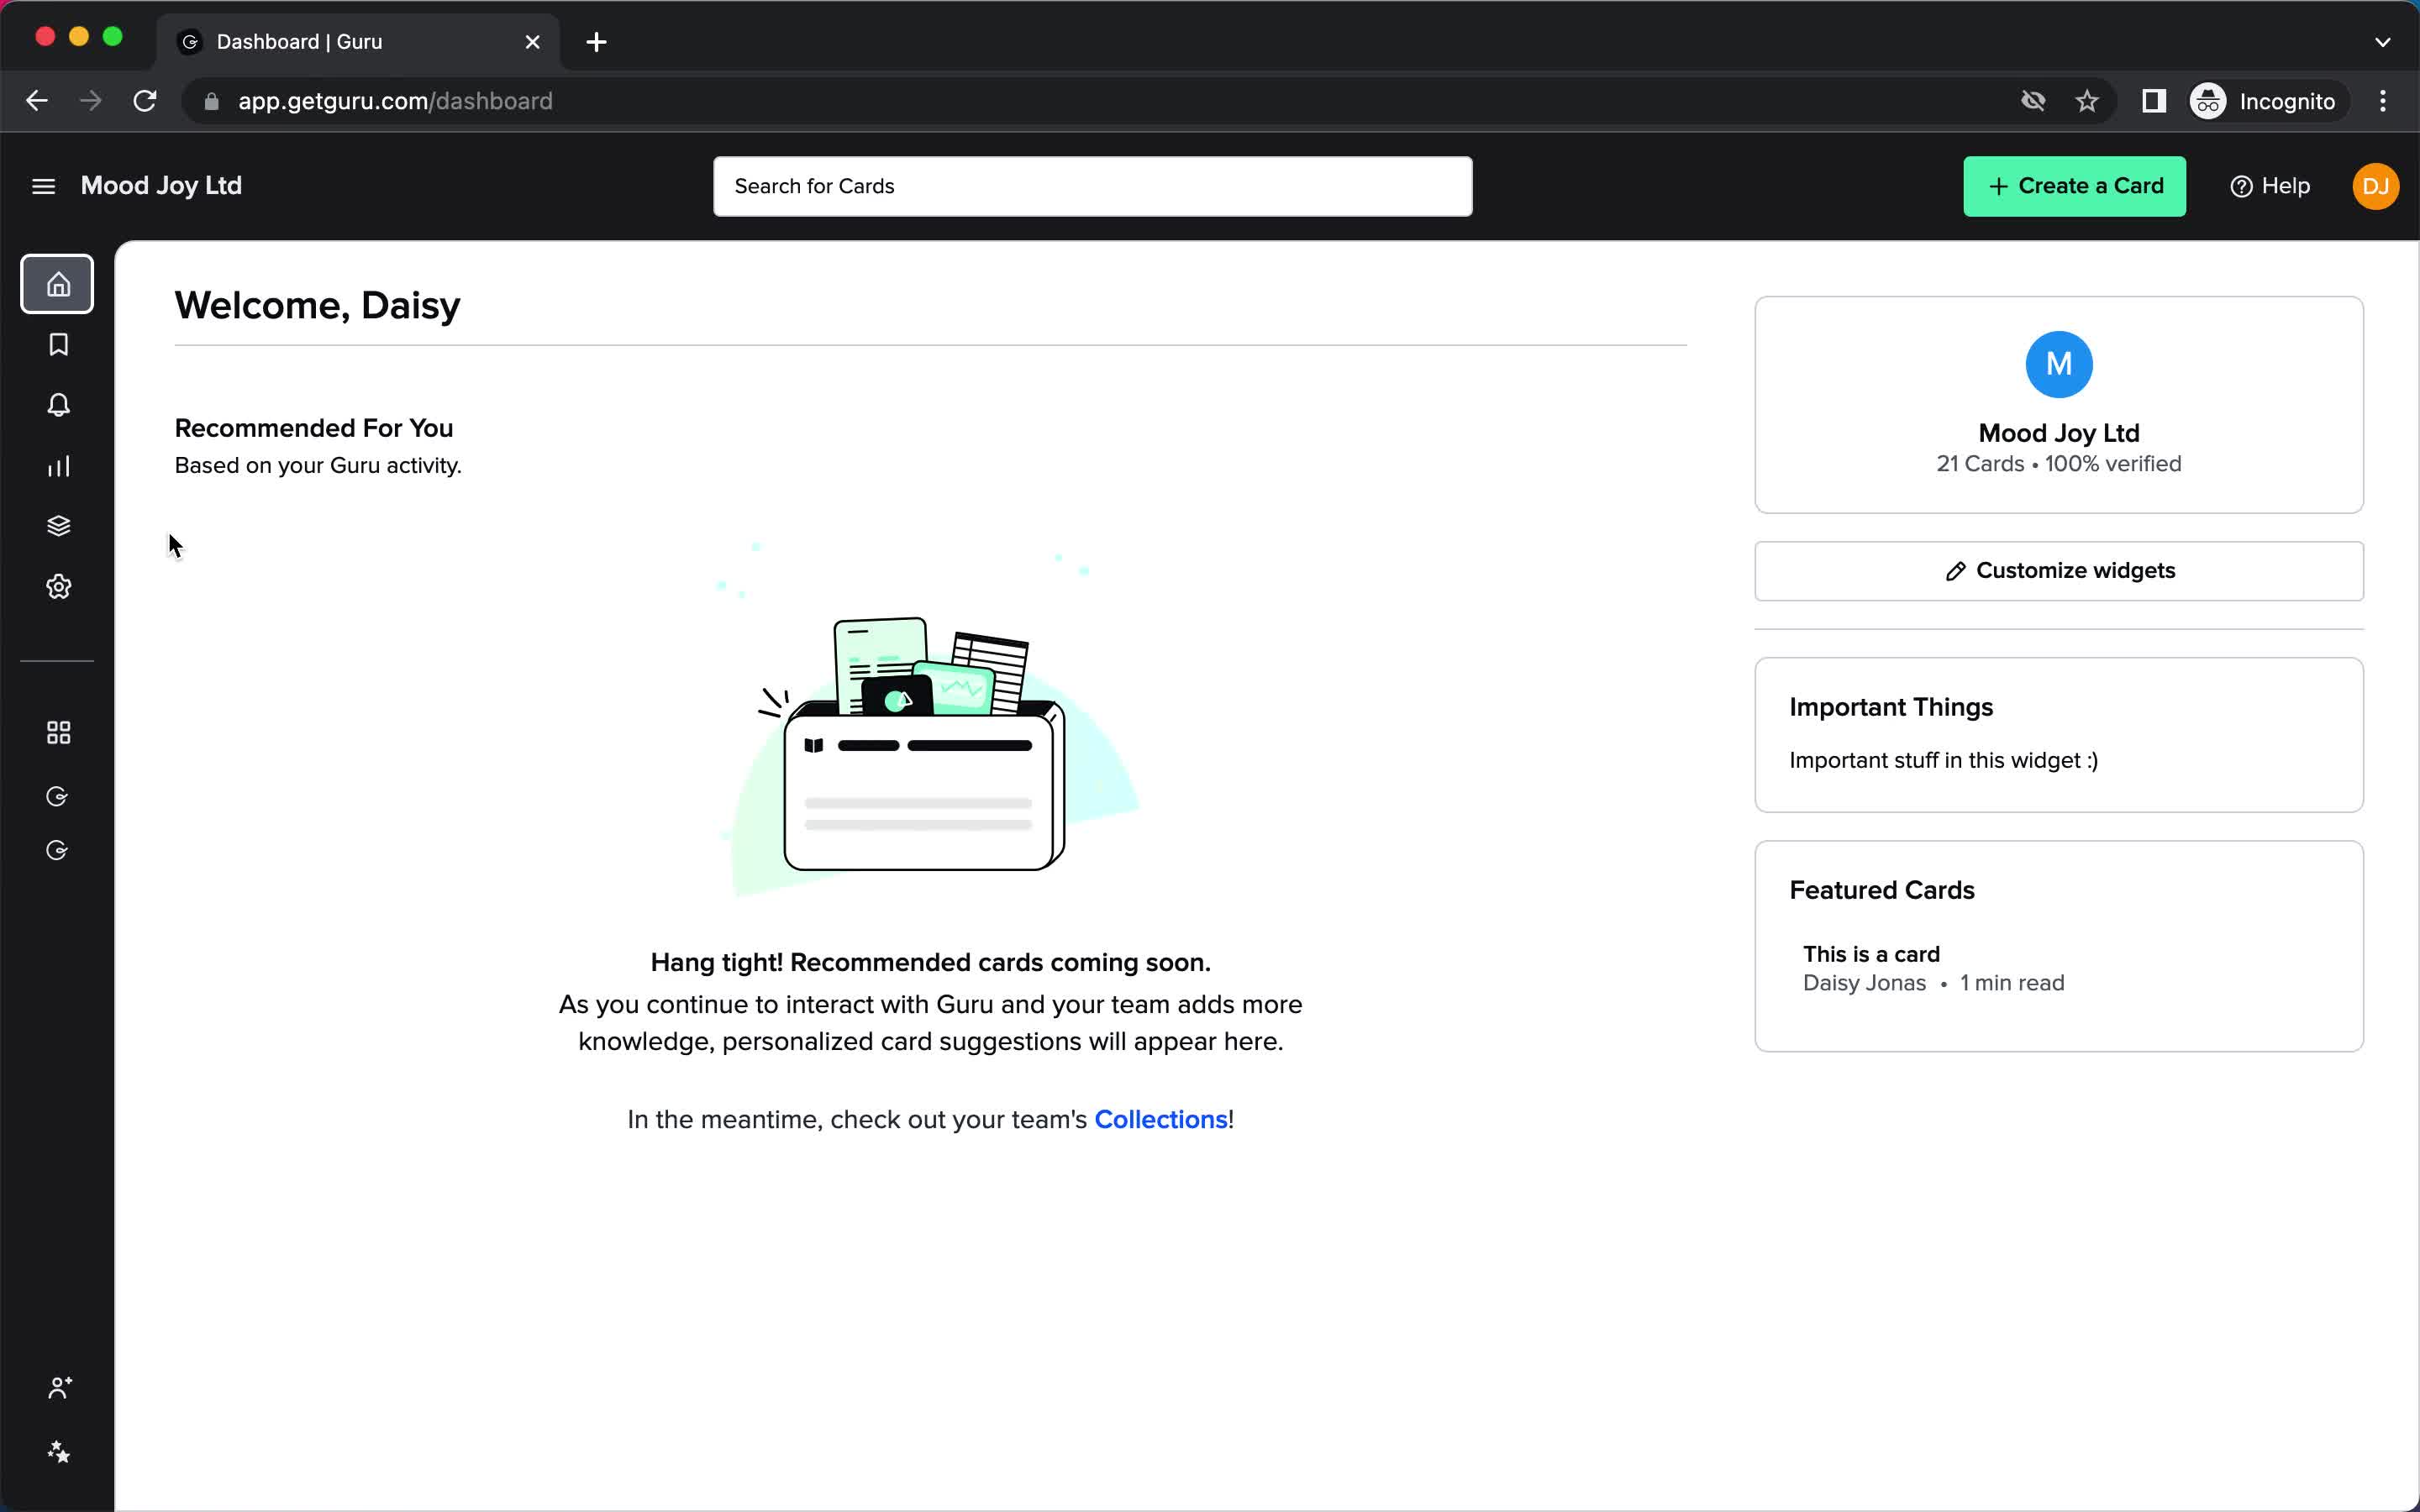Search for Cards input field
Screen dimensions: 2420x1512
click(1092, 185)
